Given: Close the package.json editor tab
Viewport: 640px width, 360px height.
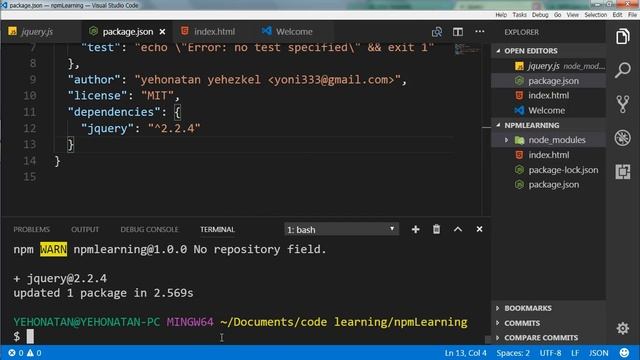Looking at the screenshot, I should (162, 32).
